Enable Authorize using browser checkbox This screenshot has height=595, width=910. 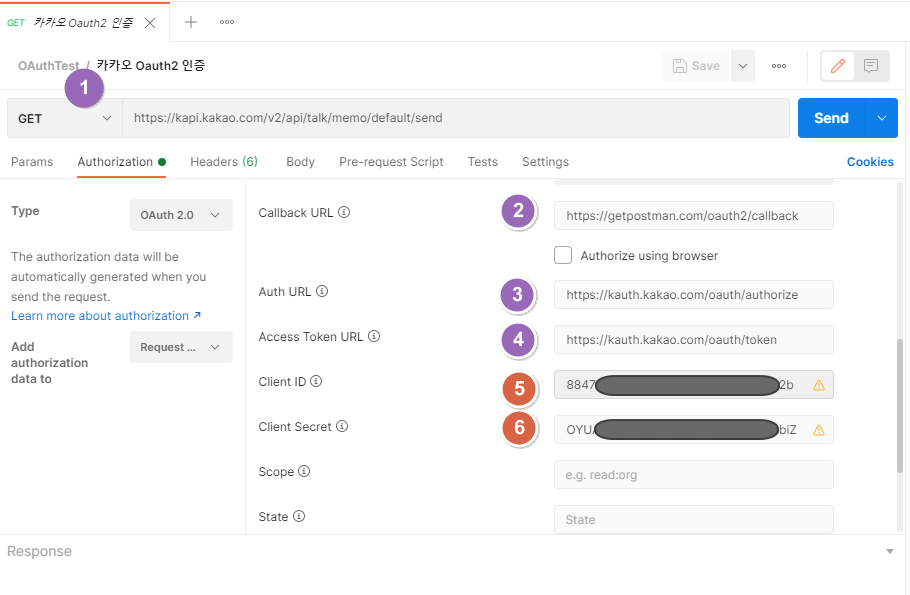562,255
